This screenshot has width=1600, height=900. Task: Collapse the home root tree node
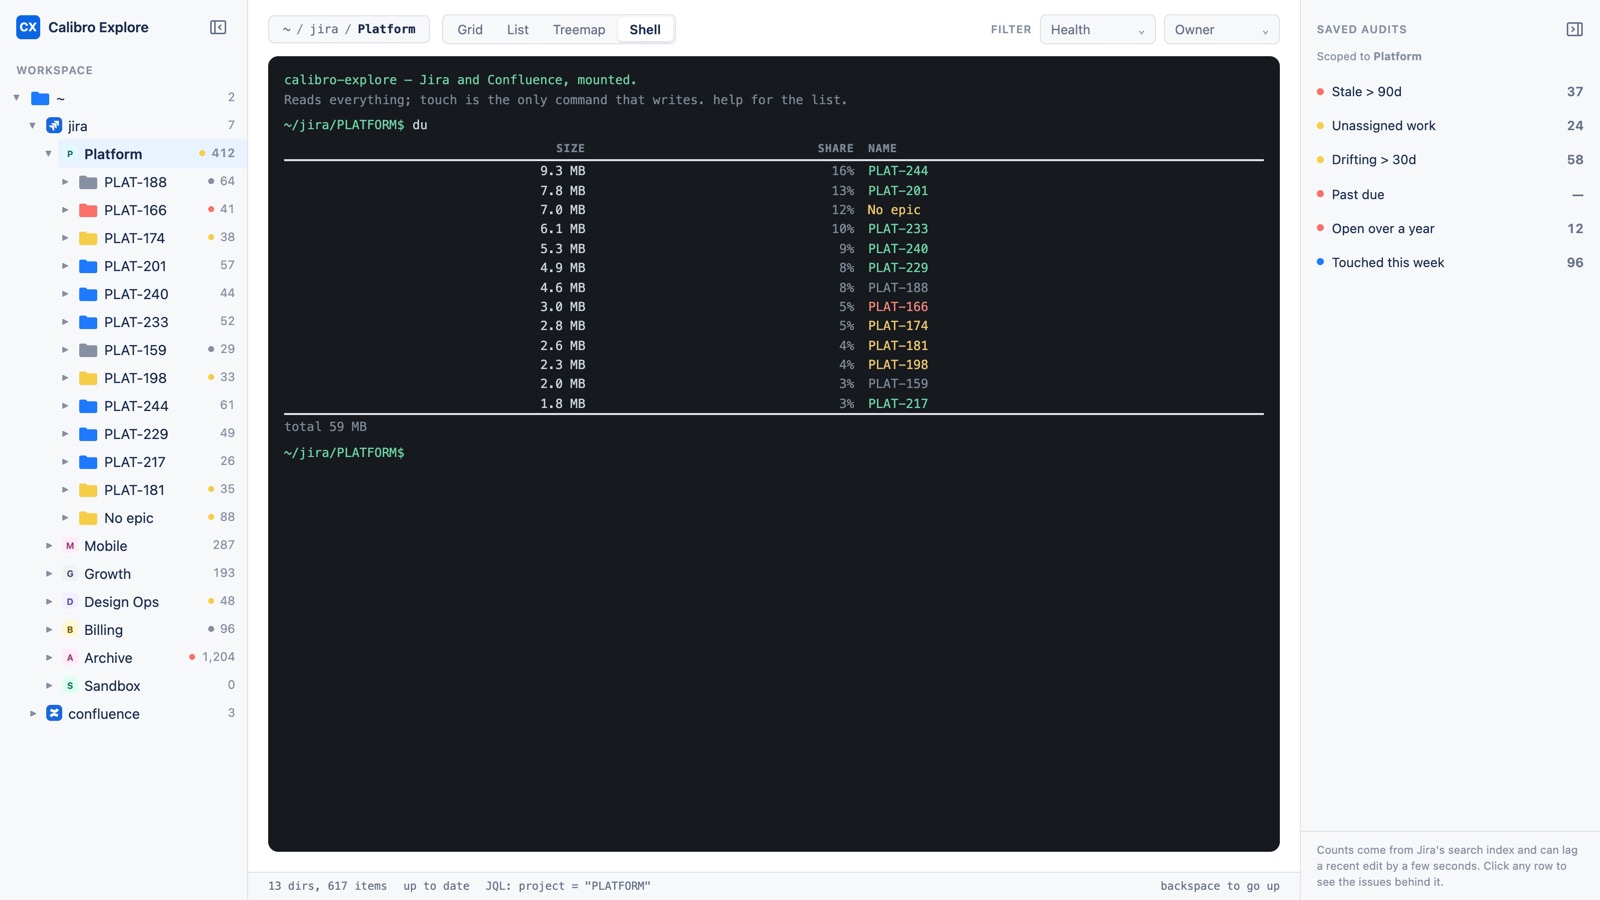[17, 98]
